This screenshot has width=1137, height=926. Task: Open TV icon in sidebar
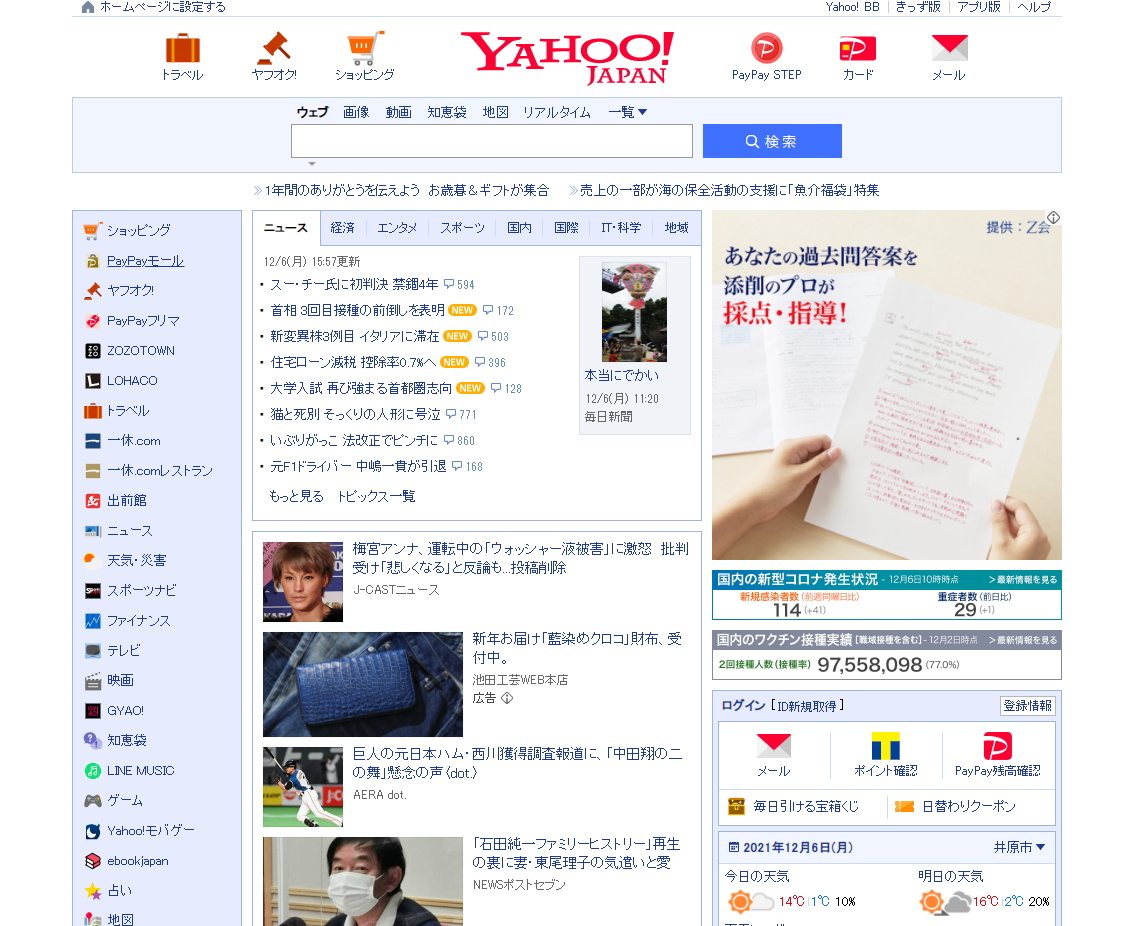(x=93, y=650)
